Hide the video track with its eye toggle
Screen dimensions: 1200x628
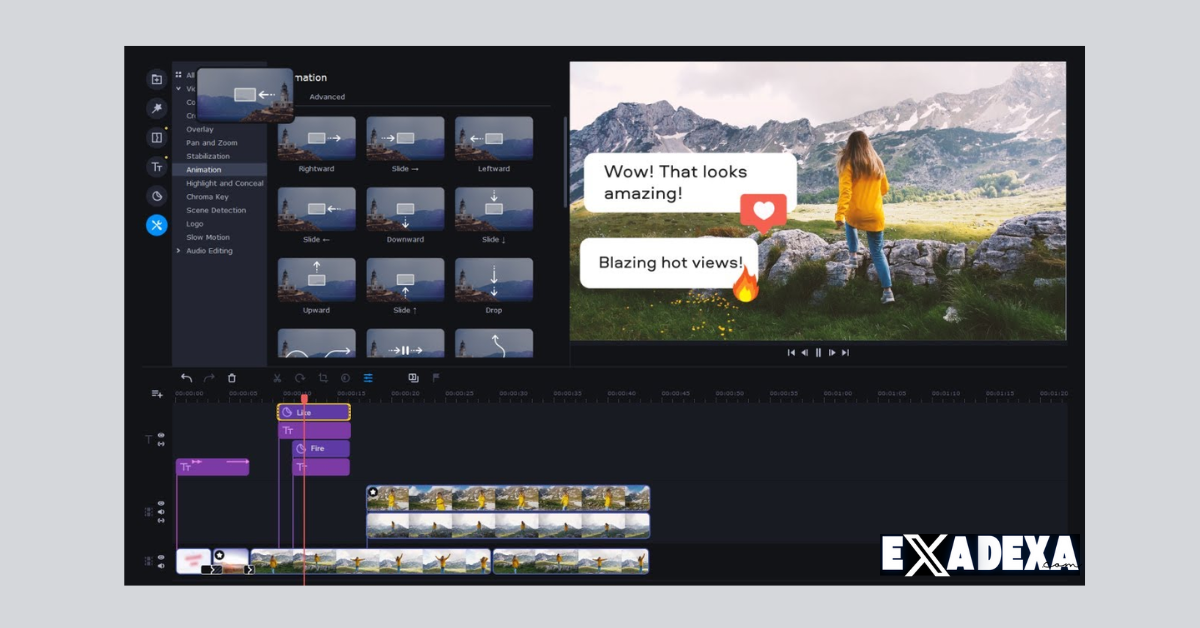160,504
